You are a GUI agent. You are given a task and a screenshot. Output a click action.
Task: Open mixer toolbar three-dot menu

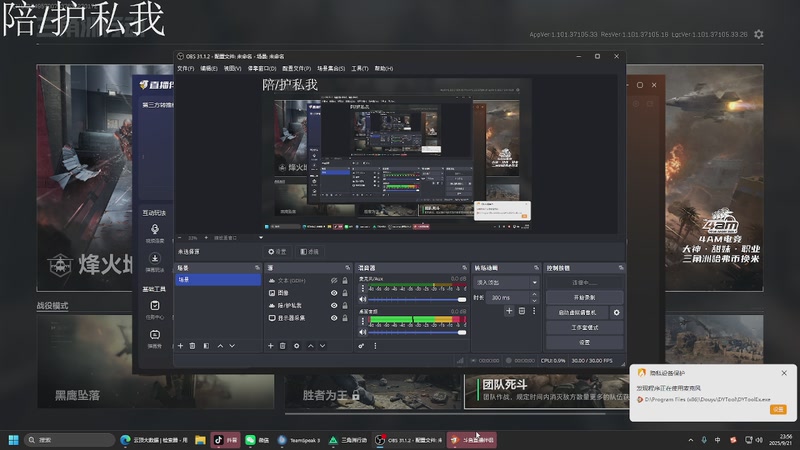click(375, 346)
